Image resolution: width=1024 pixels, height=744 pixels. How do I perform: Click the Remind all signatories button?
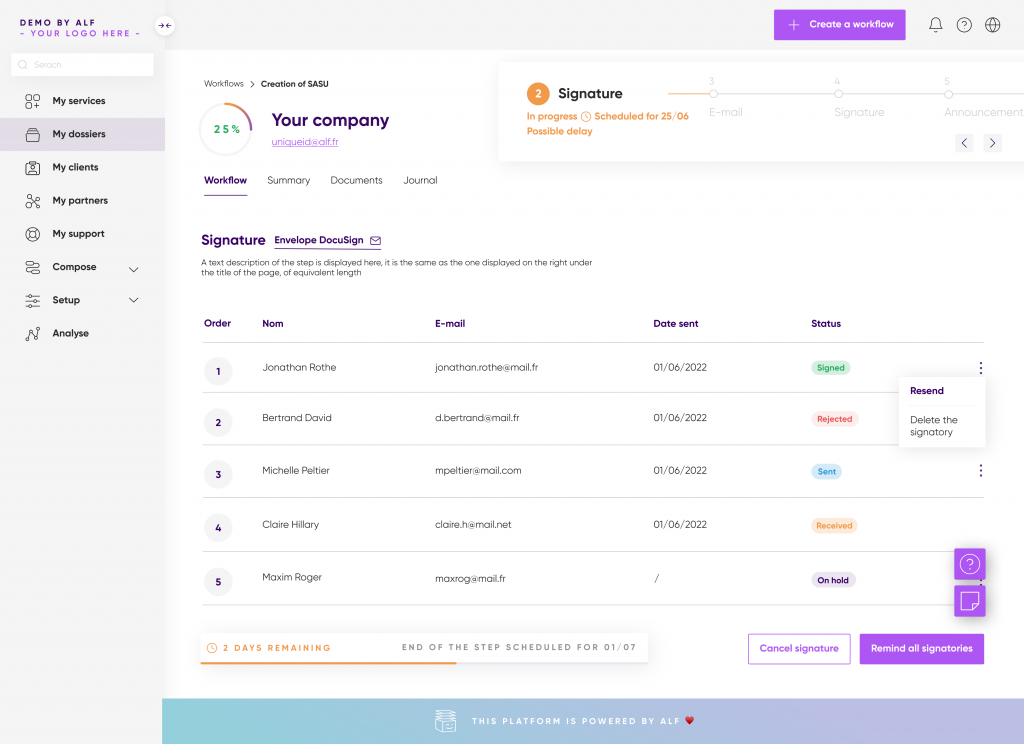[921, 648]
